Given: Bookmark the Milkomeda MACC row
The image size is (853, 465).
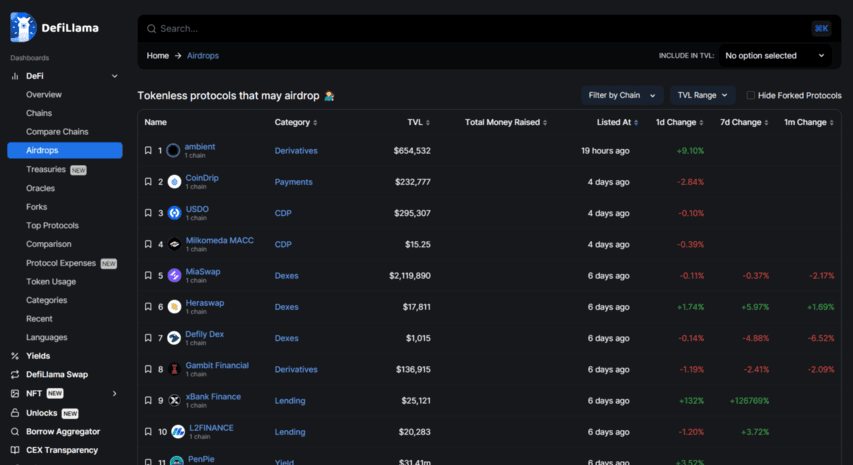Looking at the screenshot, I should tap(148, 244).
